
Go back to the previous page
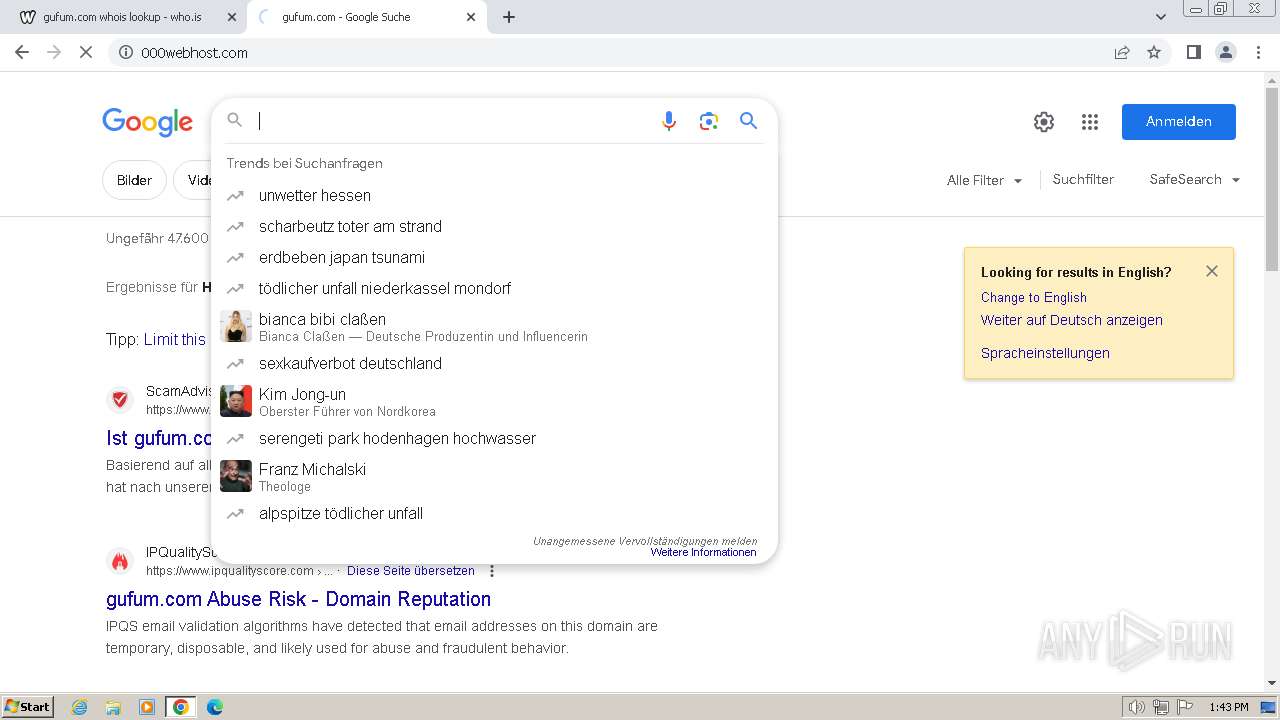click(x=22, y=53)
